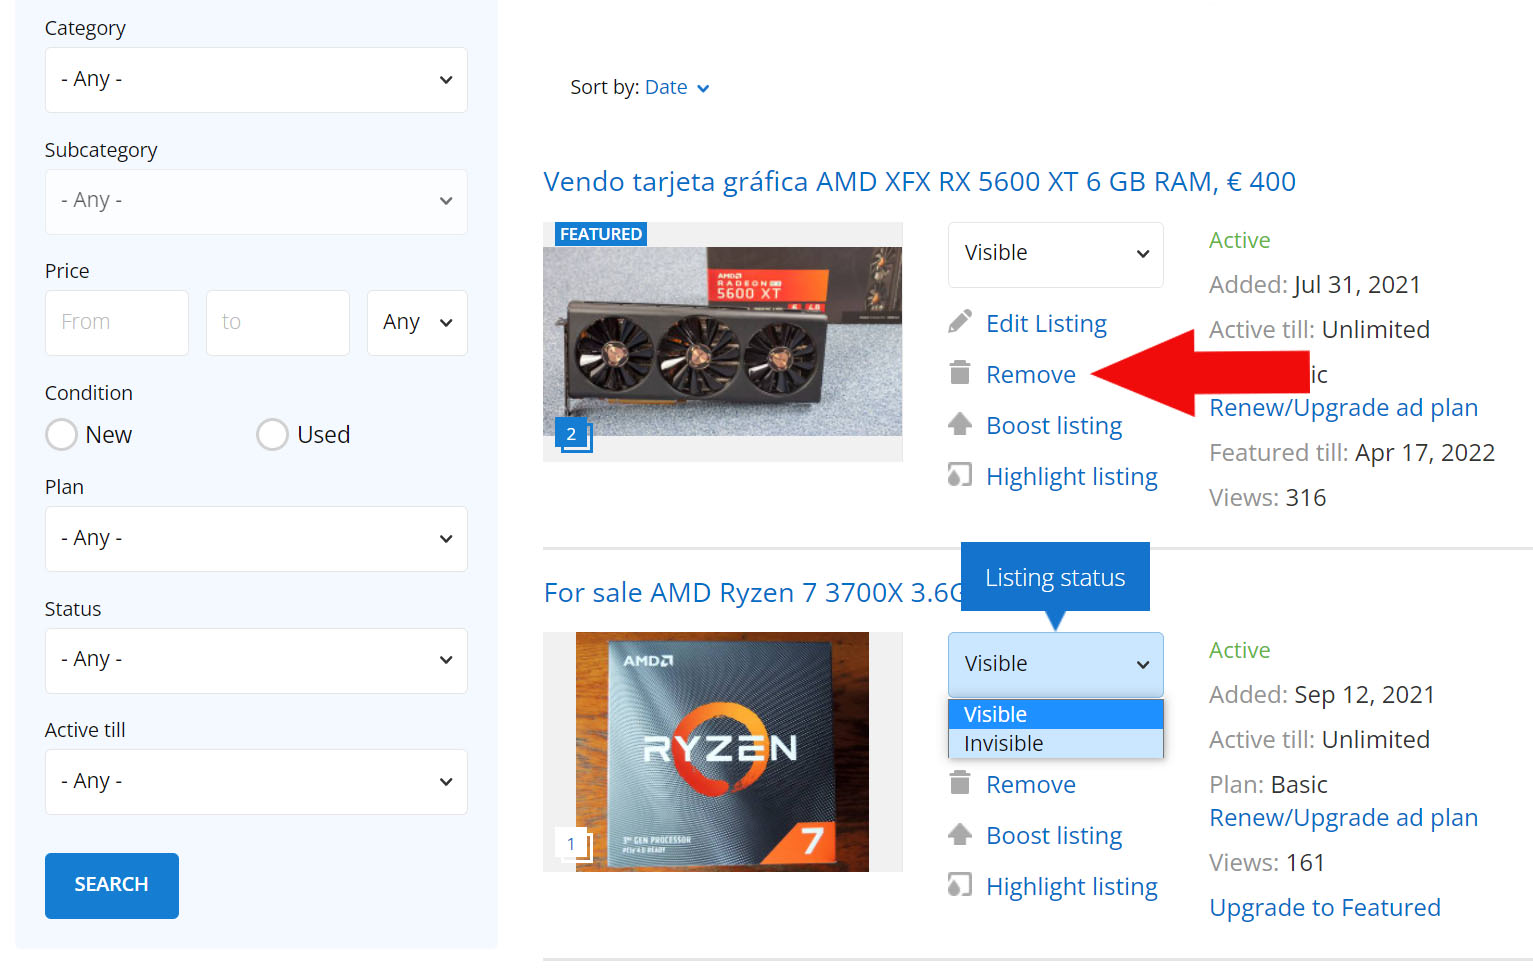Click photo count badge on graphics card image
1533x974 pixels.
573,435
